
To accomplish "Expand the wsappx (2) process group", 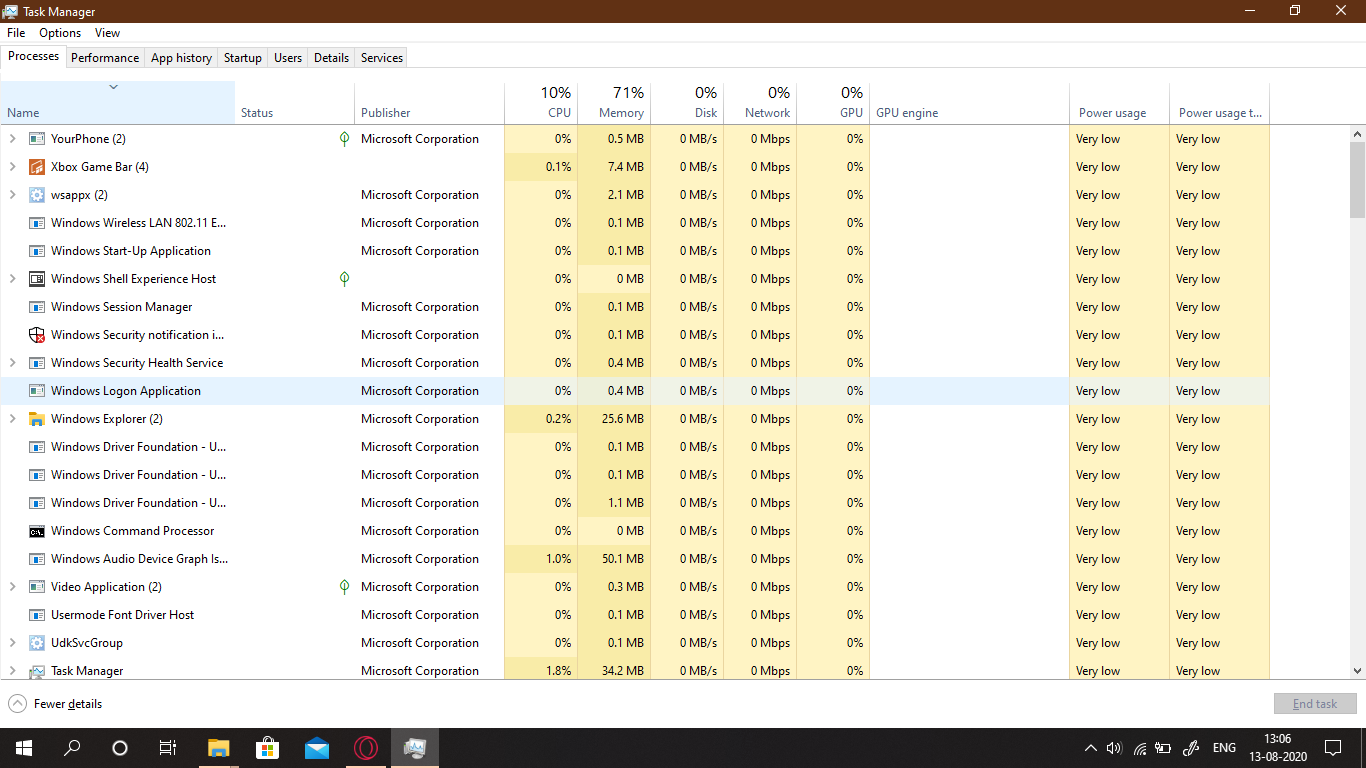I will [x=12, y=195].
